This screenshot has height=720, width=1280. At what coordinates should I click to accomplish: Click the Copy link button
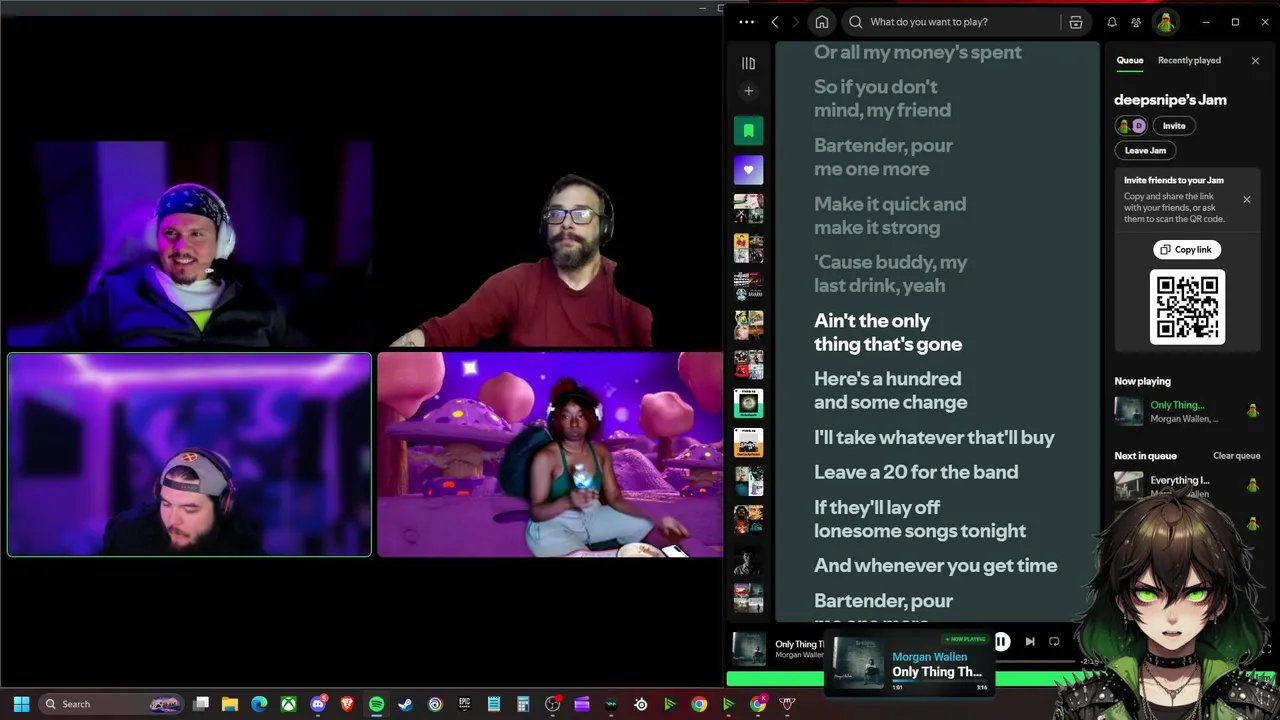tap(1187, 250)
